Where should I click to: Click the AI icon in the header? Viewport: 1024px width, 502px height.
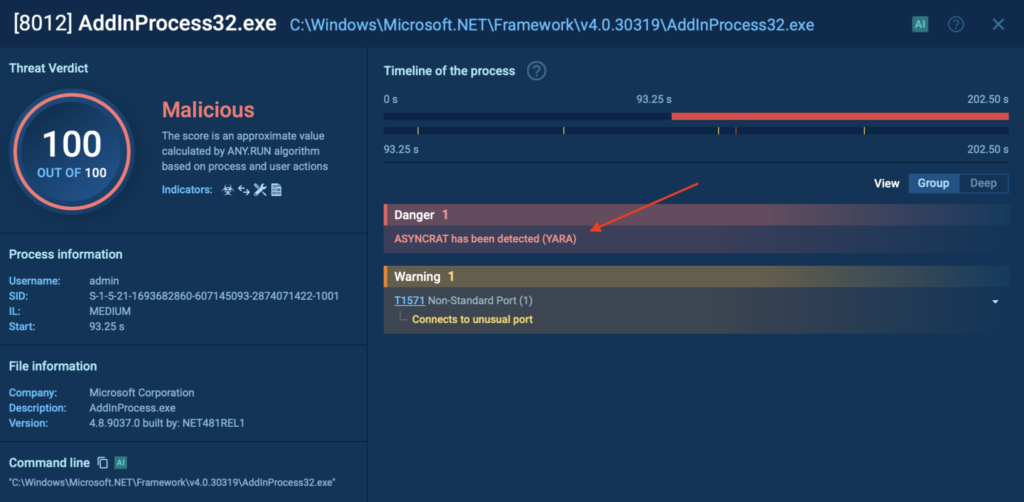coord(919,24)
